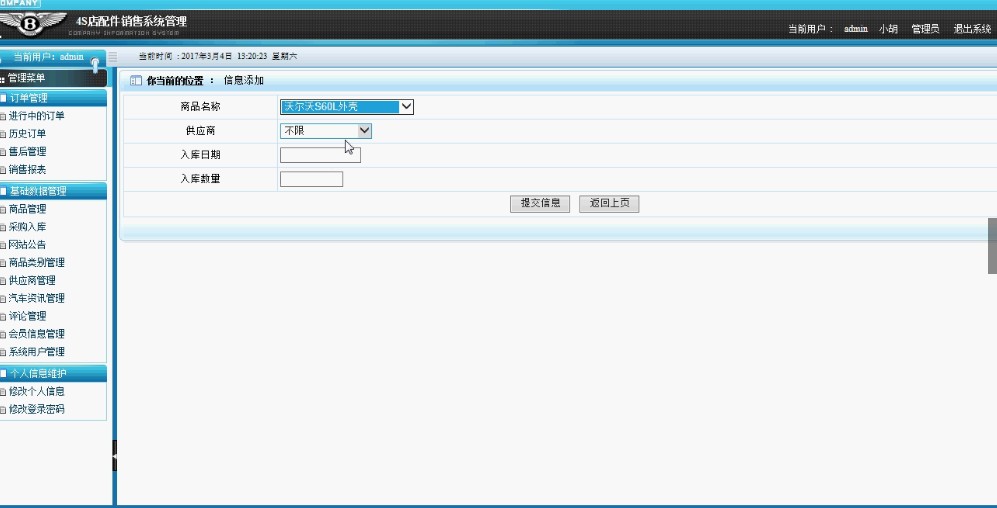
Task: Click the 4S店配件销售系统管理 title
Action: point(132,22)
